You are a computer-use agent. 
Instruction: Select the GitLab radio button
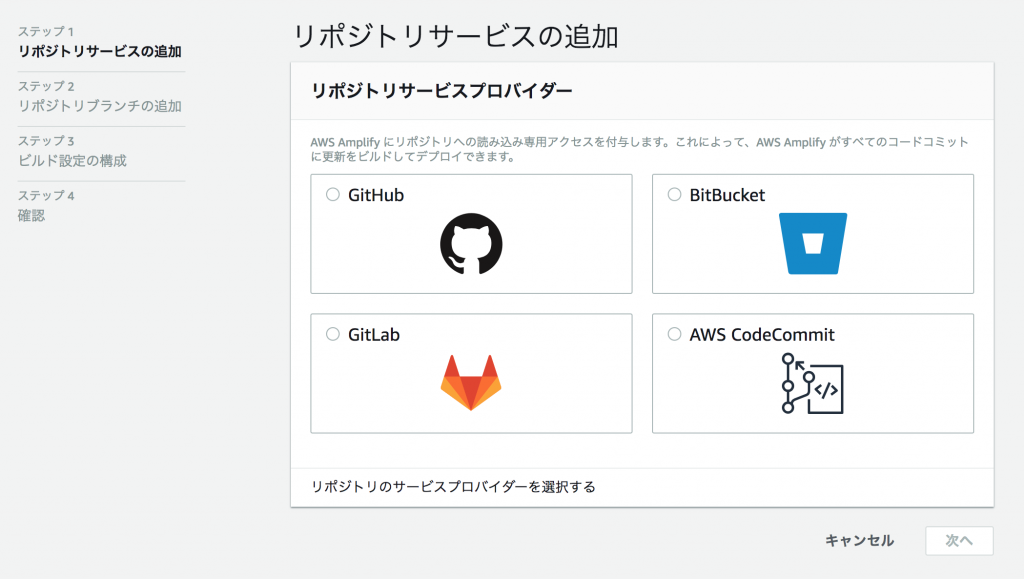coord(333,334)
